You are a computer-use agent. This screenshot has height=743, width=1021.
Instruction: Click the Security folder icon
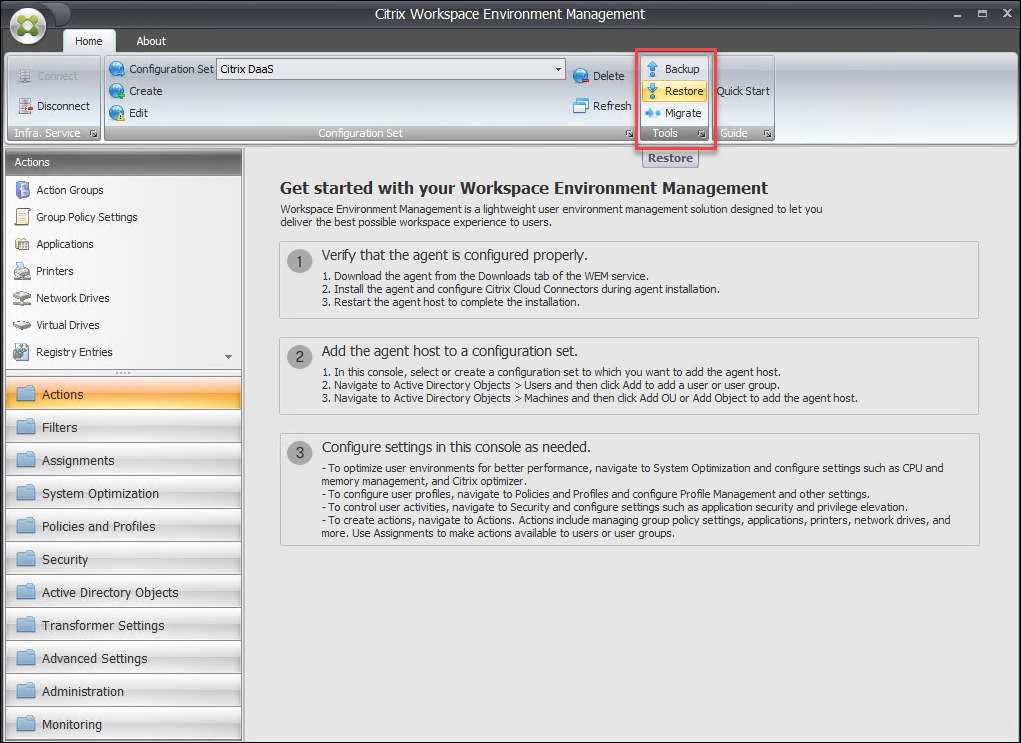tap(26, 559)
